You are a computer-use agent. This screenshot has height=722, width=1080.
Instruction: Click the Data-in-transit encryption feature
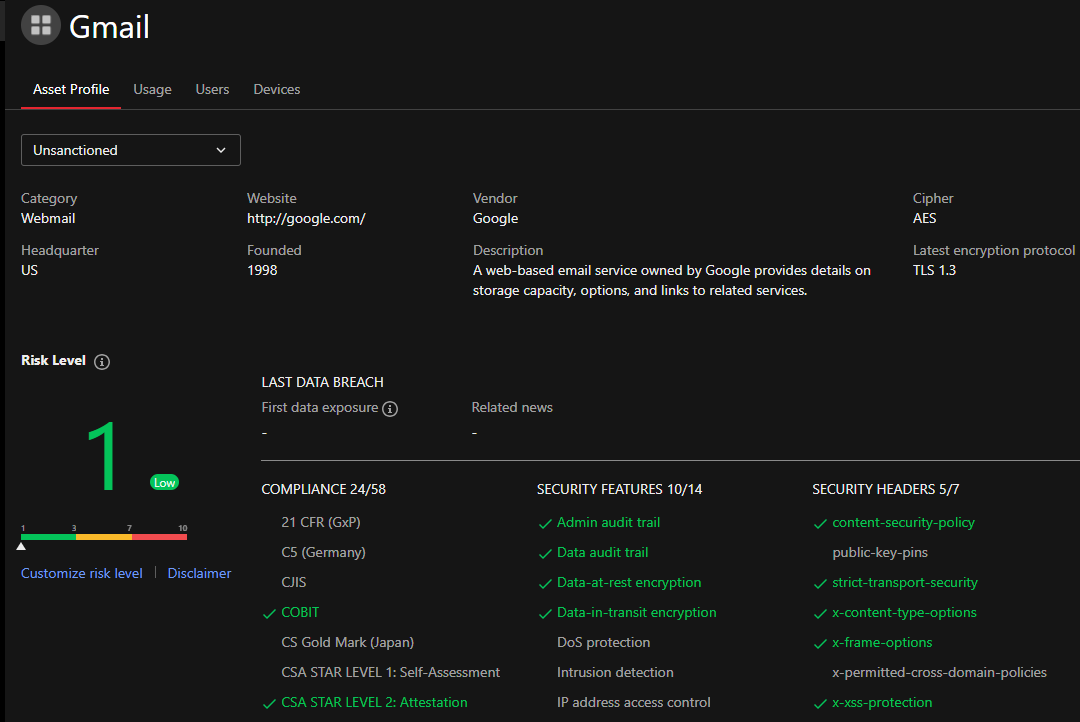636,612
